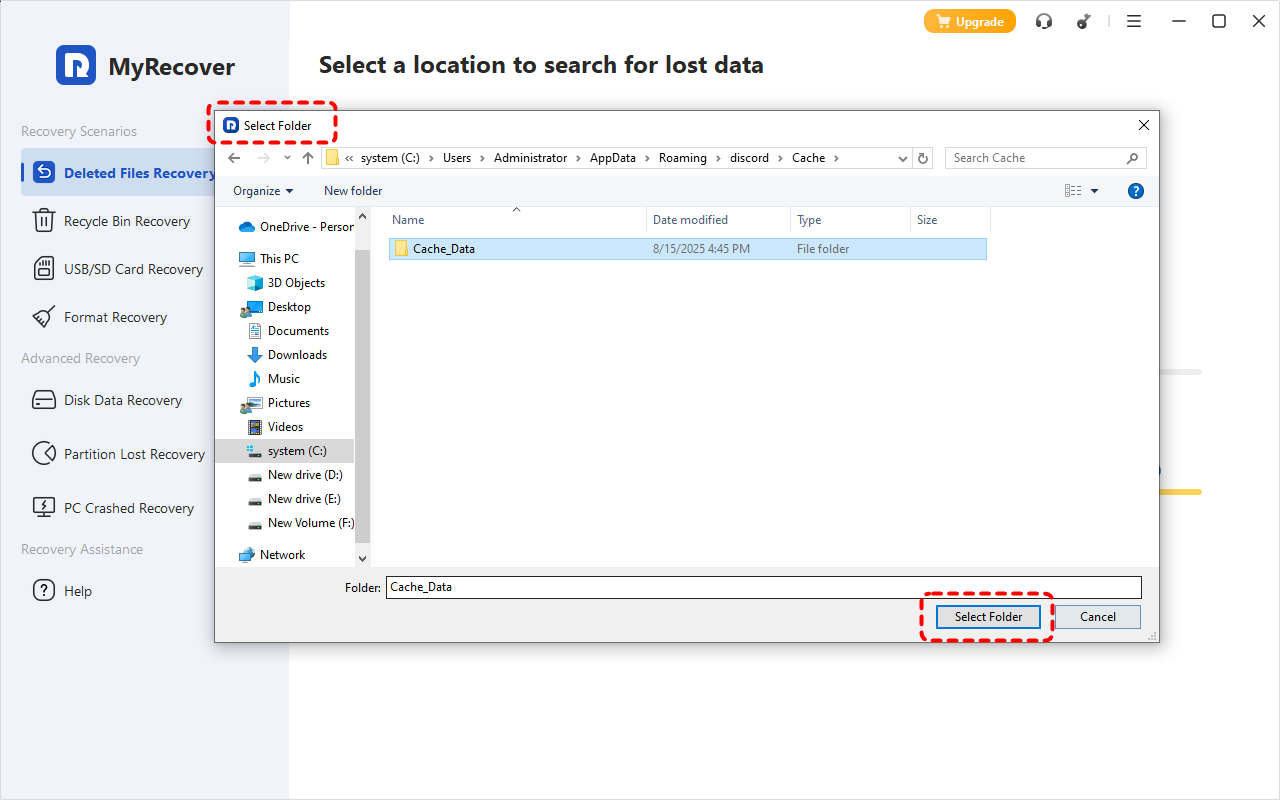Open Music in navigation tree
Image resolution: width=1280 pixels, height=800 pixels.
[273, 379]
